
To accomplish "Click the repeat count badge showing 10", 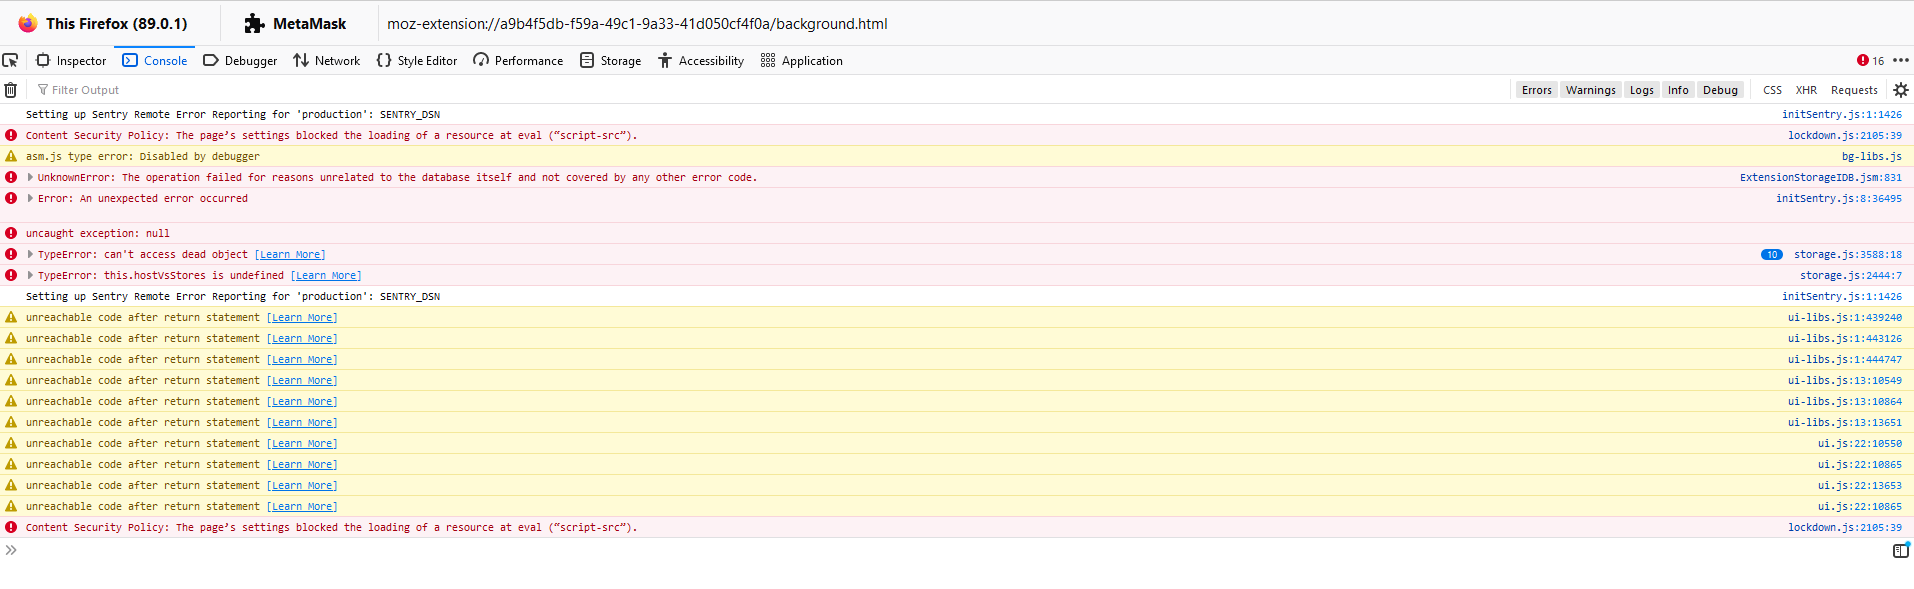I will click(1771, 254).
